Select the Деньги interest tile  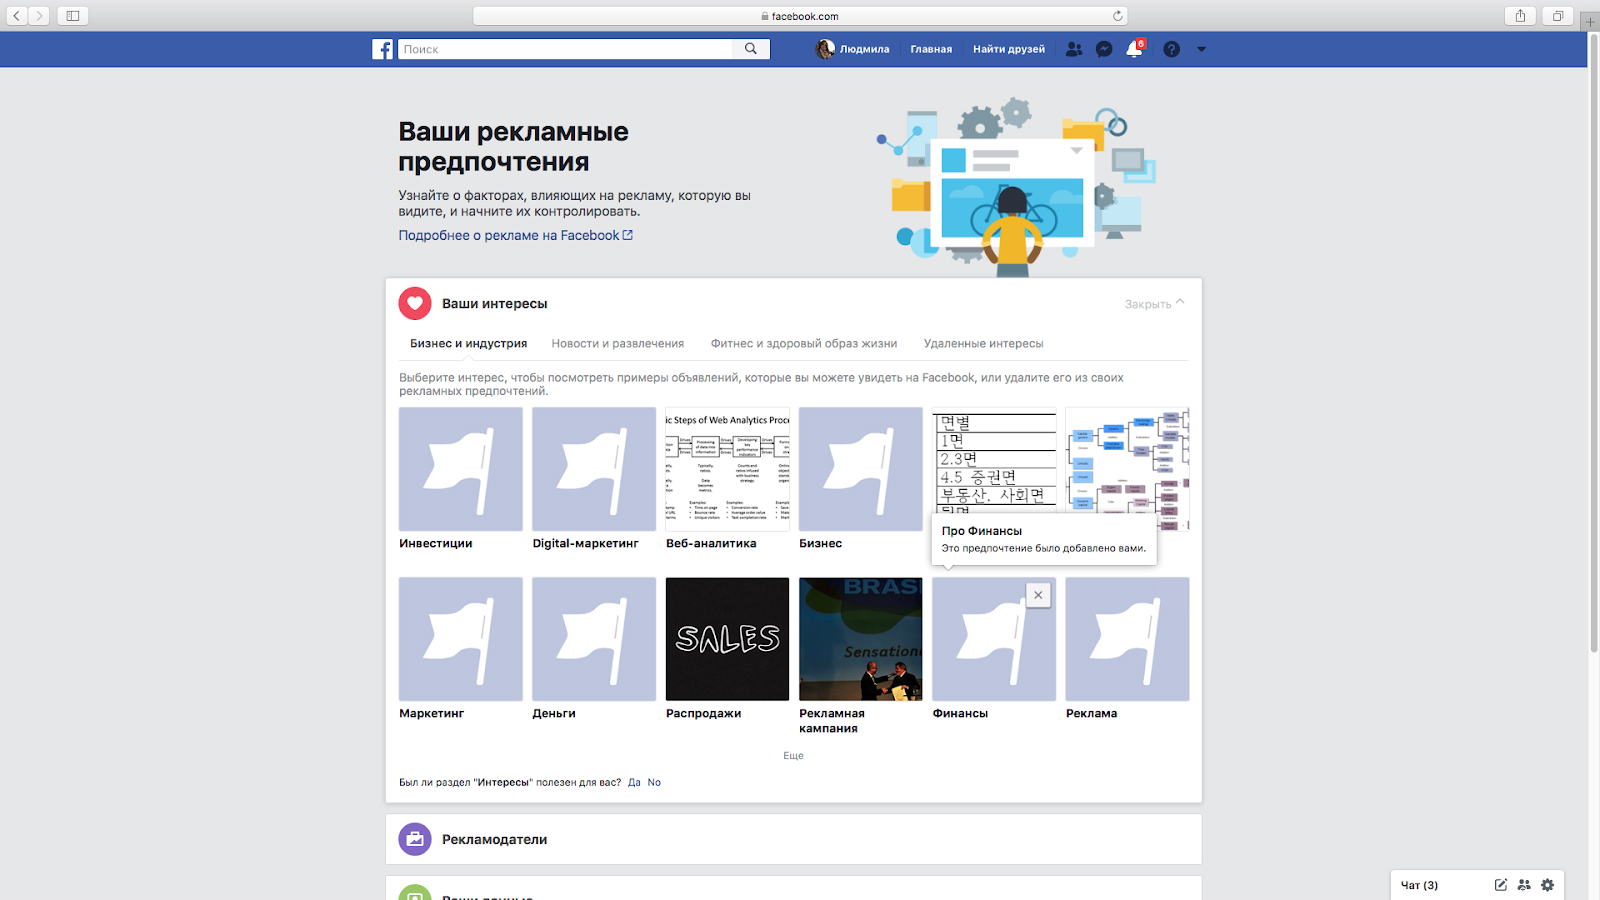pos(594,639)
